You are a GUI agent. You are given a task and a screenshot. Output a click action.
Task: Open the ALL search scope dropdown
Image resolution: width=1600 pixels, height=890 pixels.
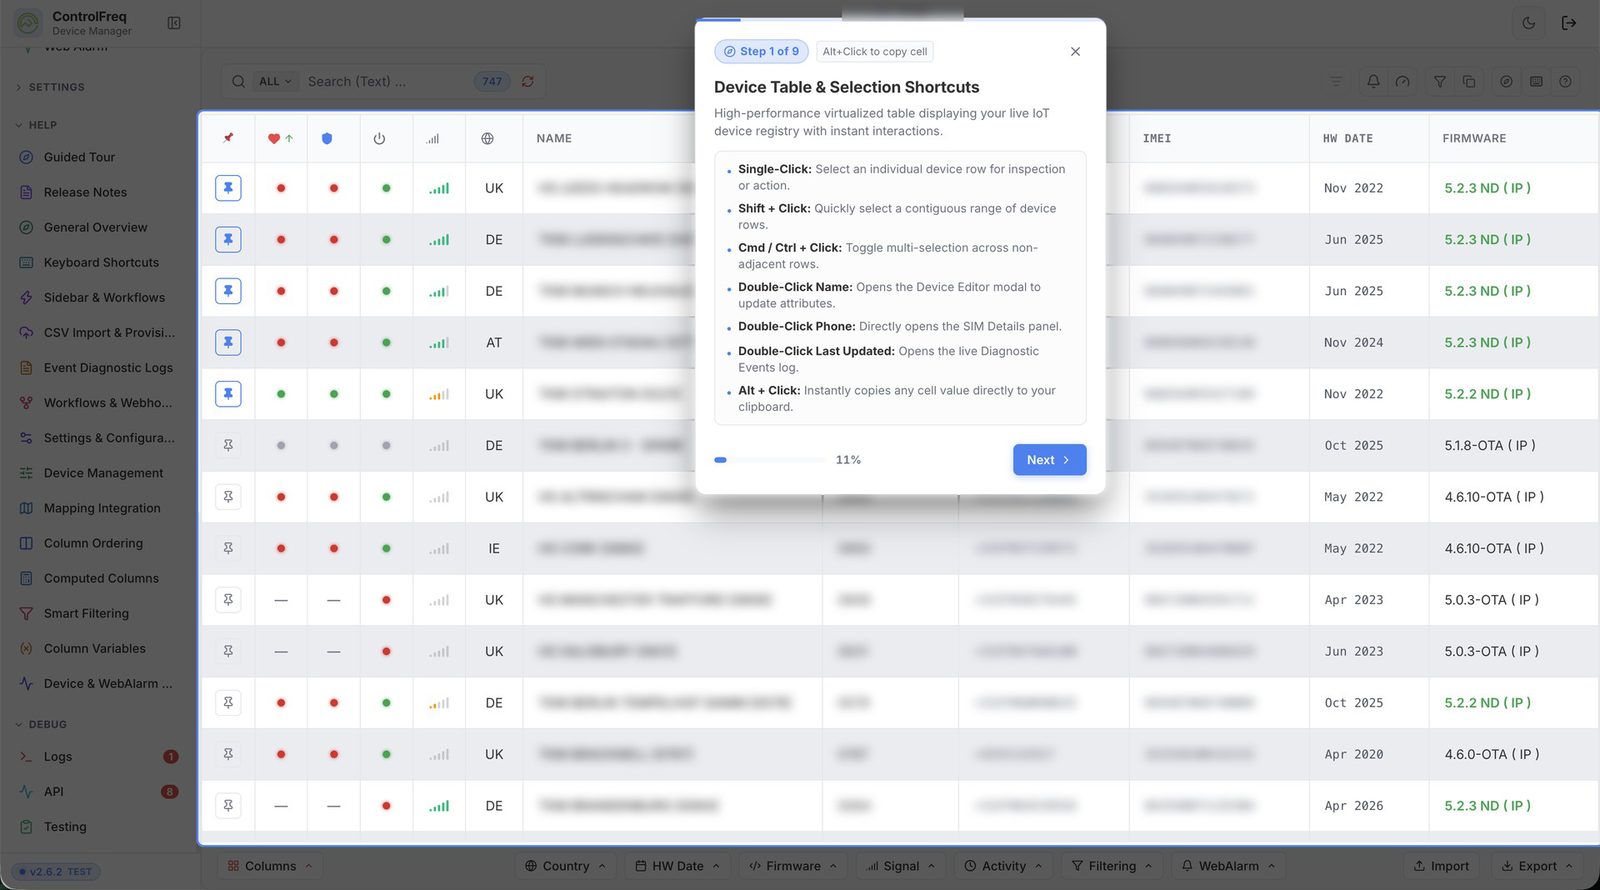tap(275, 81)
